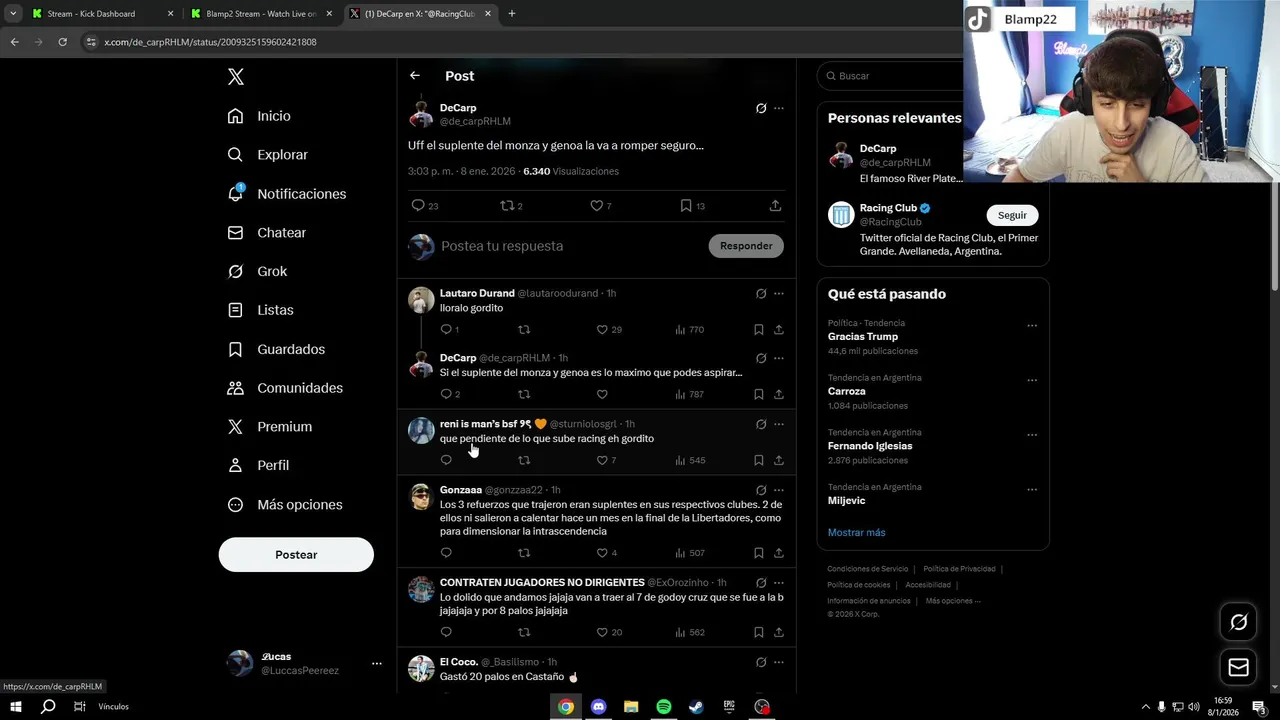The height and width of the screenshot is (720, 1280).
Task: Click the Comunidades people icon
Action: (235, 388)
